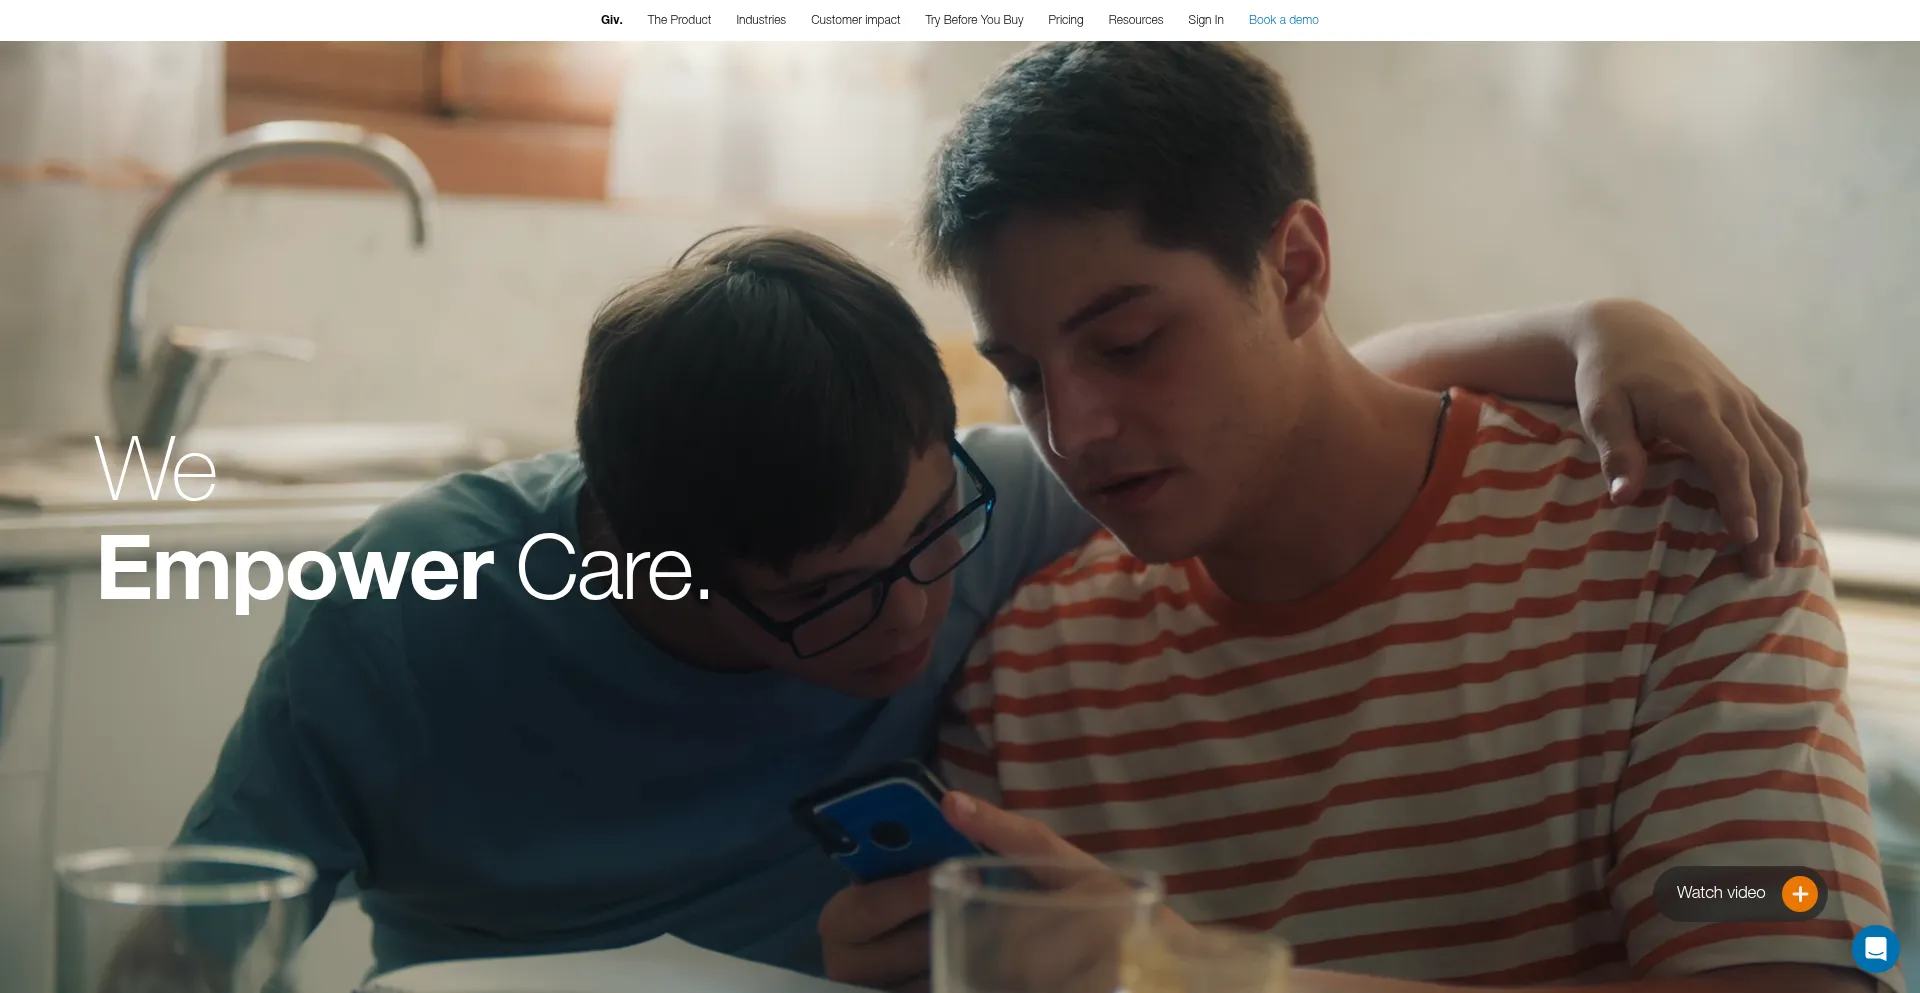Click the orange plus icon beside Watch video
This screenshot has height=993, width=1920.
coord(1799,893)
